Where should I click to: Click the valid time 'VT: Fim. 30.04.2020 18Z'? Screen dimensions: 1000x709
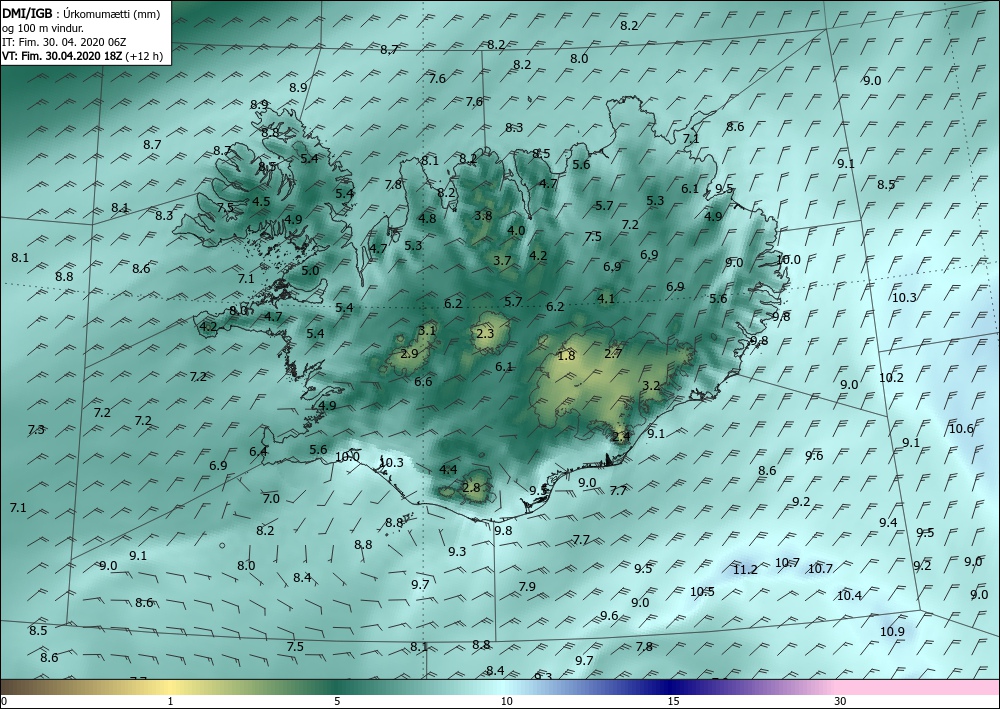click(x=62, y=56)
